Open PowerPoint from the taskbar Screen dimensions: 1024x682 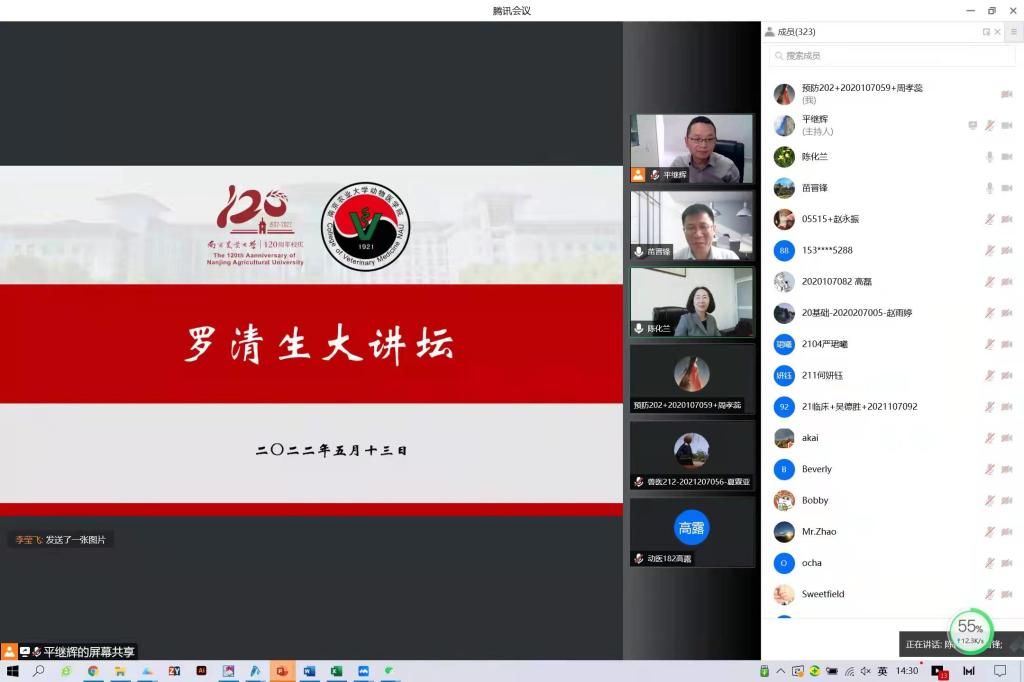tap(282, 671)
